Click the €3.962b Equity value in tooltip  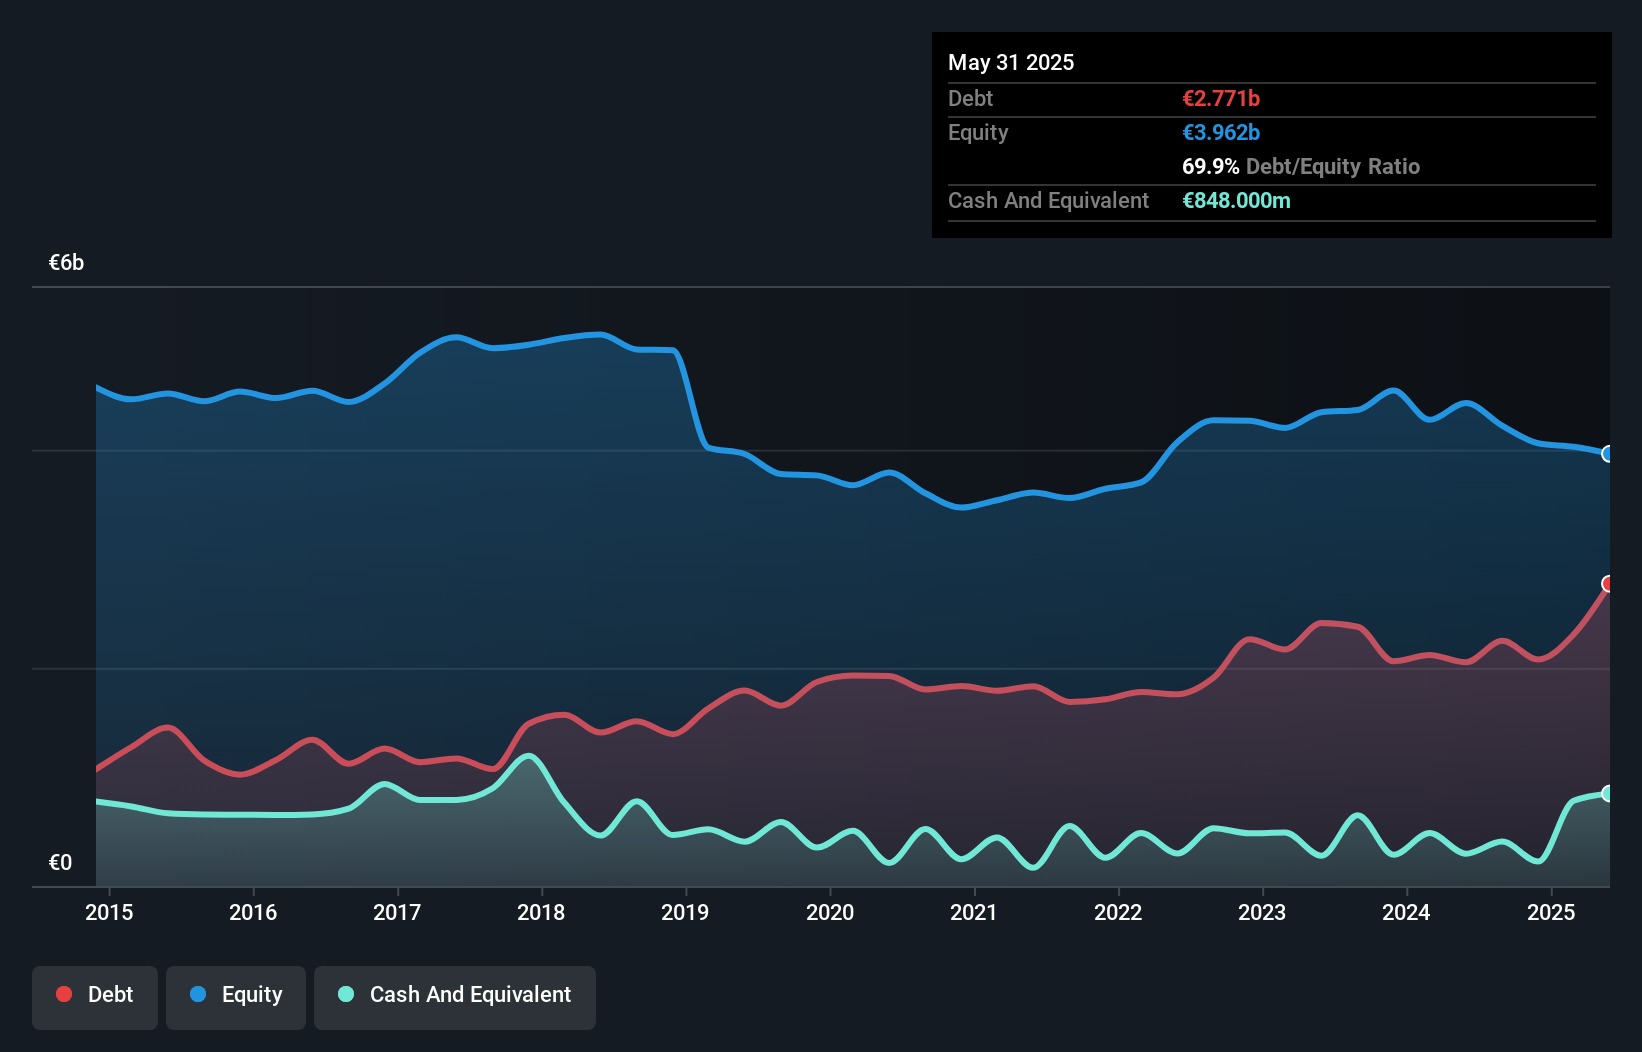(1221, 132)
